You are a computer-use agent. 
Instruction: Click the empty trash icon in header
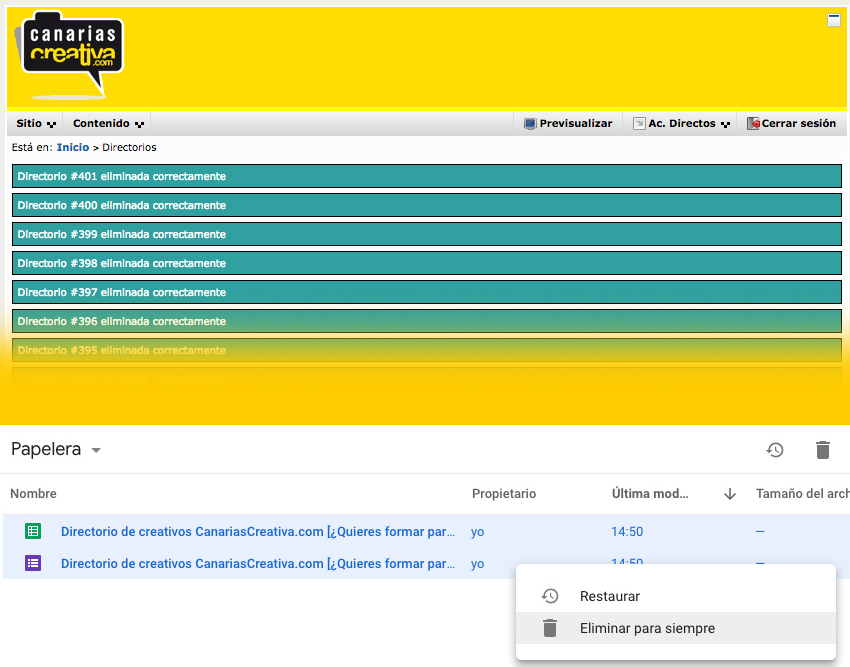pyautogui.click(x=822, y=450)
